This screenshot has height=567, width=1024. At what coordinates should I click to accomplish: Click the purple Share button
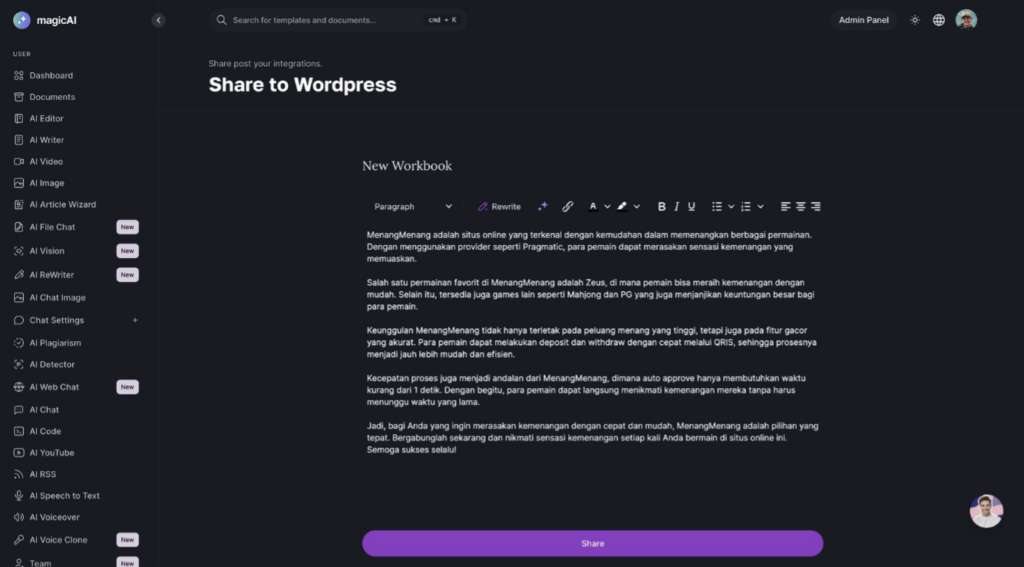pos(592,543)
